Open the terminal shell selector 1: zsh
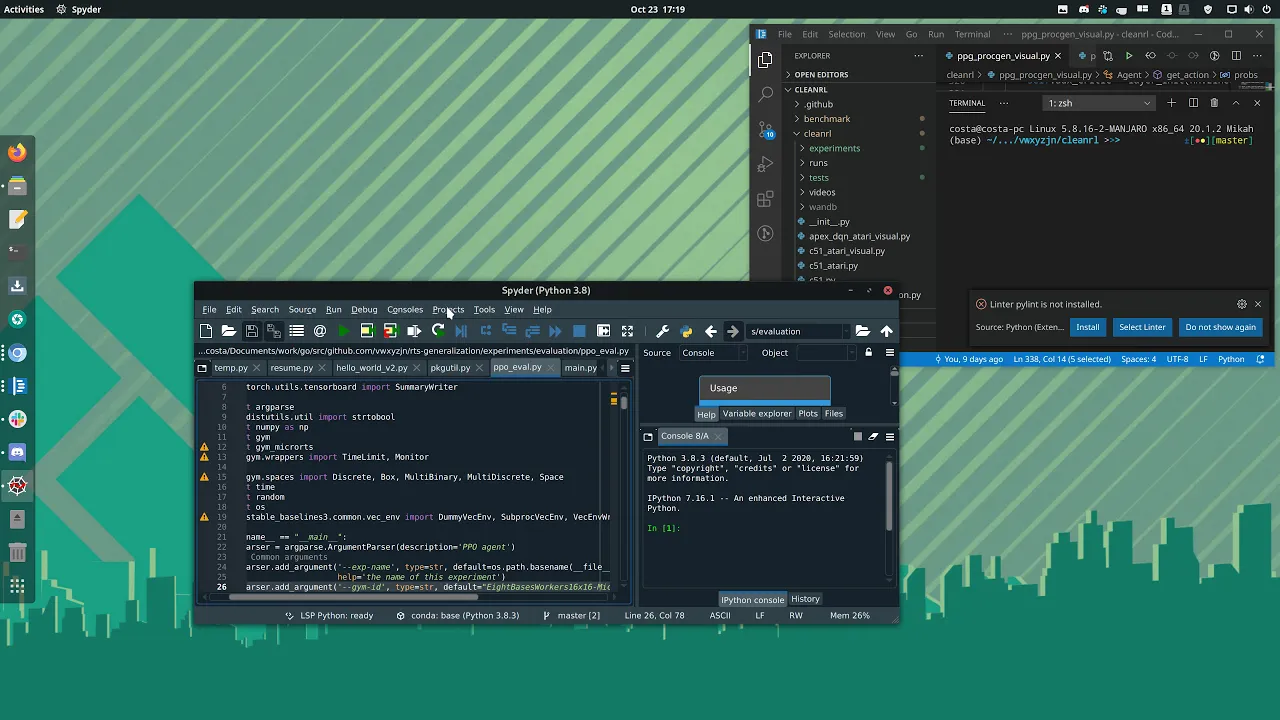Viewport: 1280px width, 720px height. tap(1099, 103)
